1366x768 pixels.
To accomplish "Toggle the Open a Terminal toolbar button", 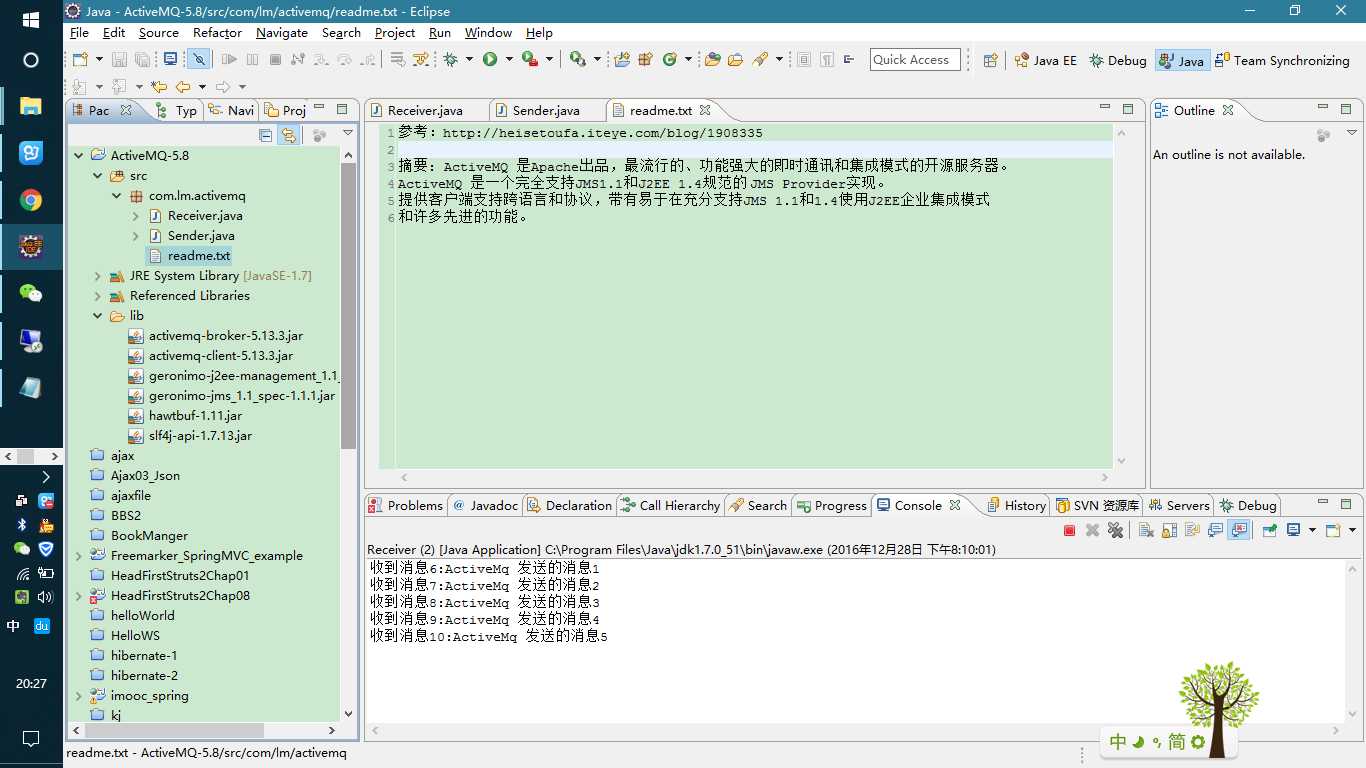I will point(170,60).
